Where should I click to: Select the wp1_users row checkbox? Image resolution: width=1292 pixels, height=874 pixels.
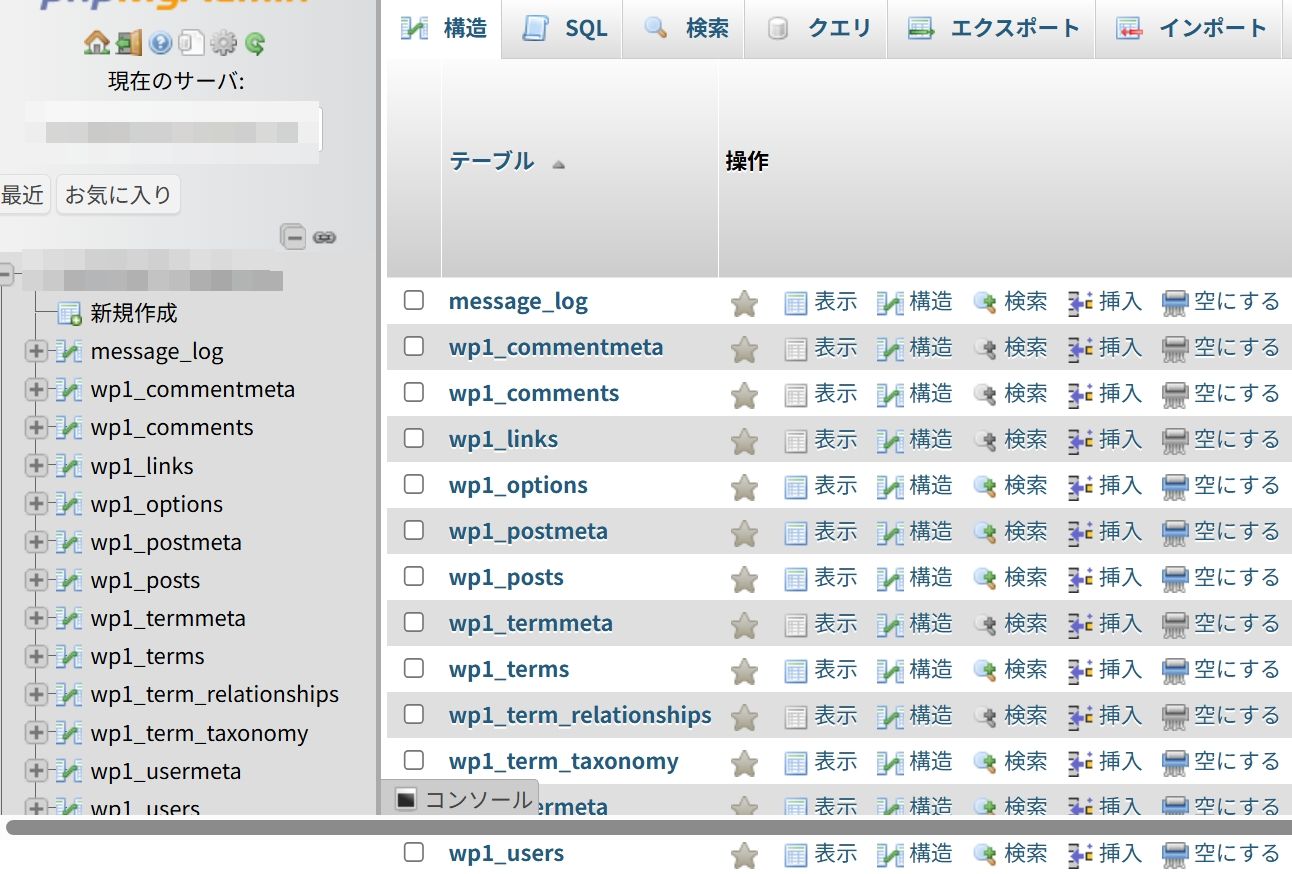(414, 852)
